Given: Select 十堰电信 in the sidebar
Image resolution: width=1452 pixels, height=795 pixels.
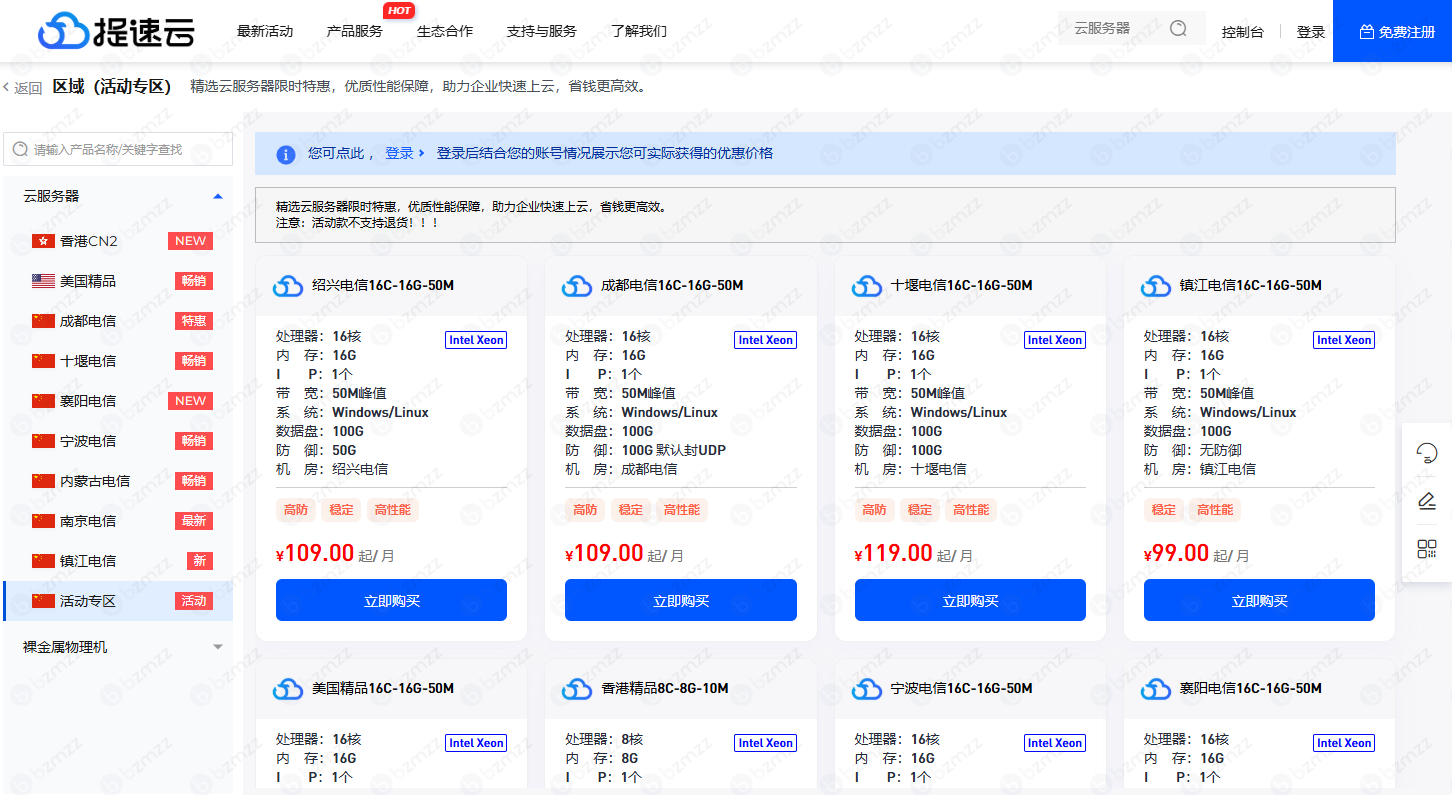Looking at the screenshot, I should 118,361.
